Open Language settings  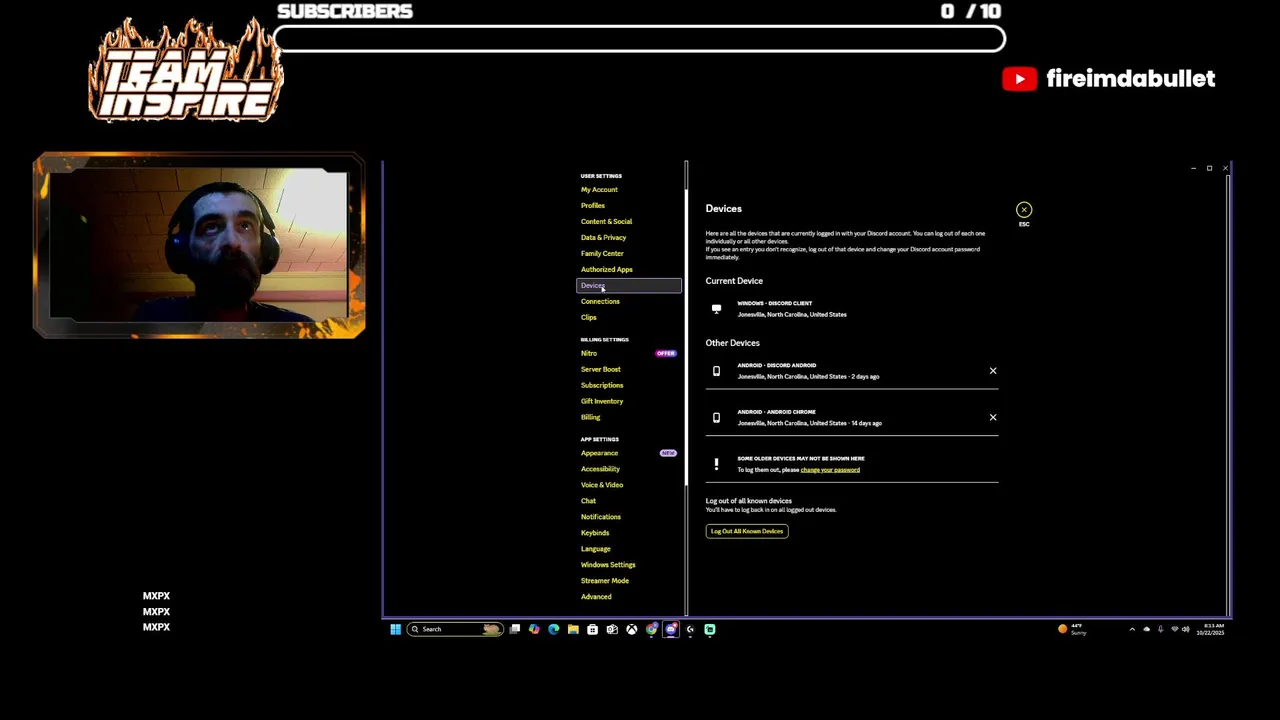click(x=595, y=549)
